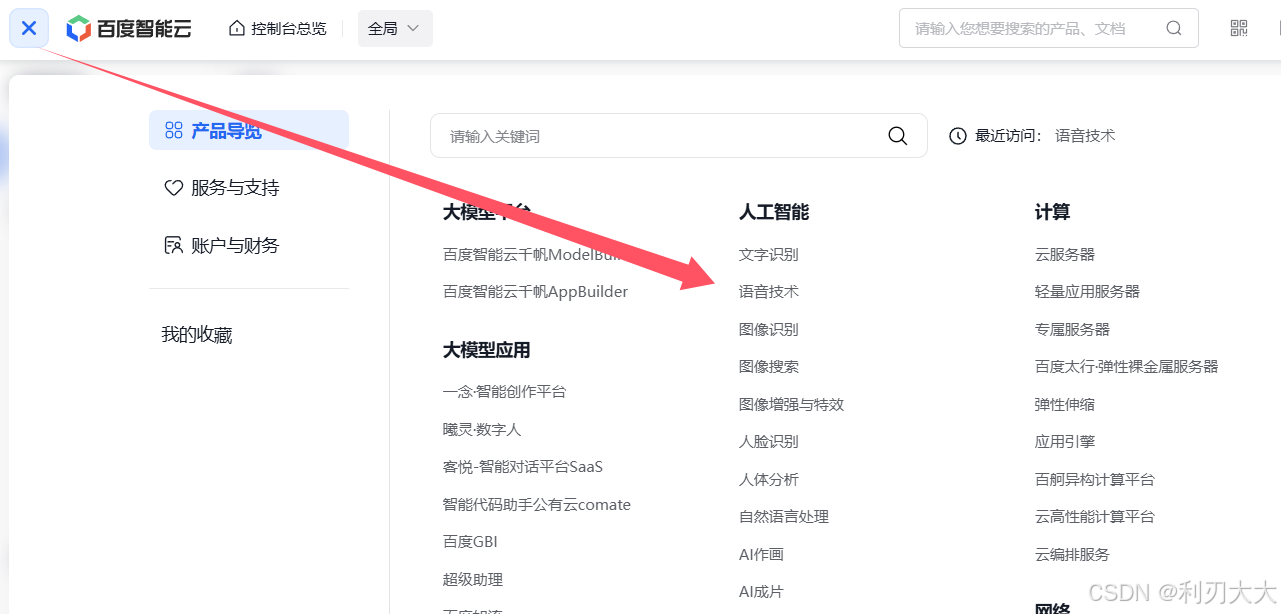Open 一念·智能创作平台
1281x614 pixels.
505,392
